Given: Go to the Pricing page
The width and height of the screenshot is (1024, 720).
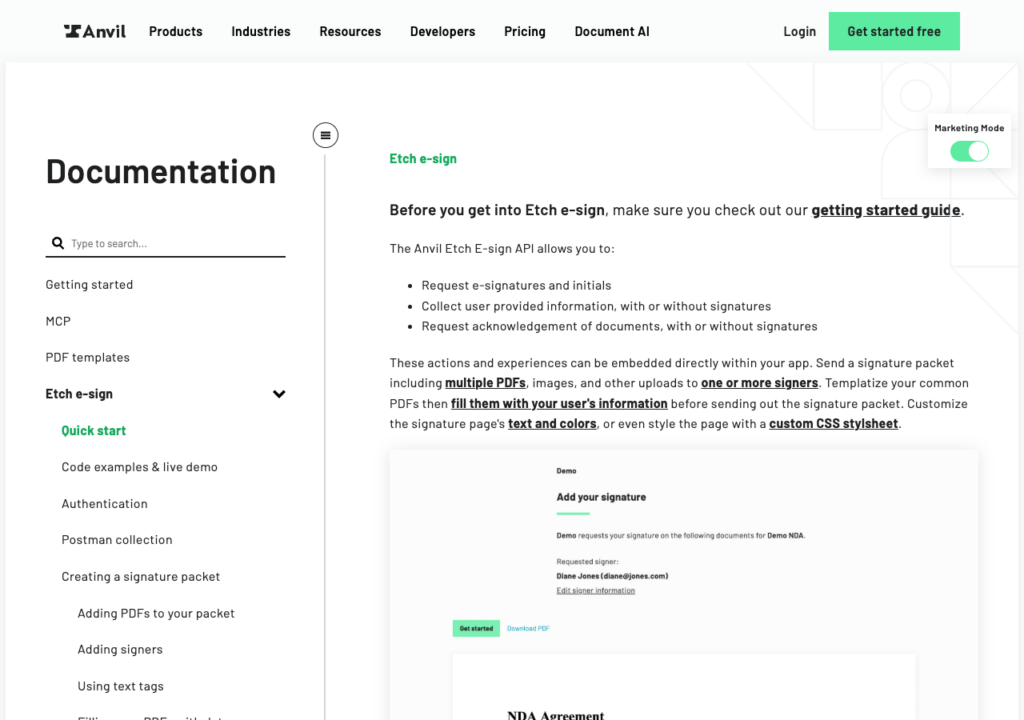Looking at the screenshot, I should pos(524,31).
